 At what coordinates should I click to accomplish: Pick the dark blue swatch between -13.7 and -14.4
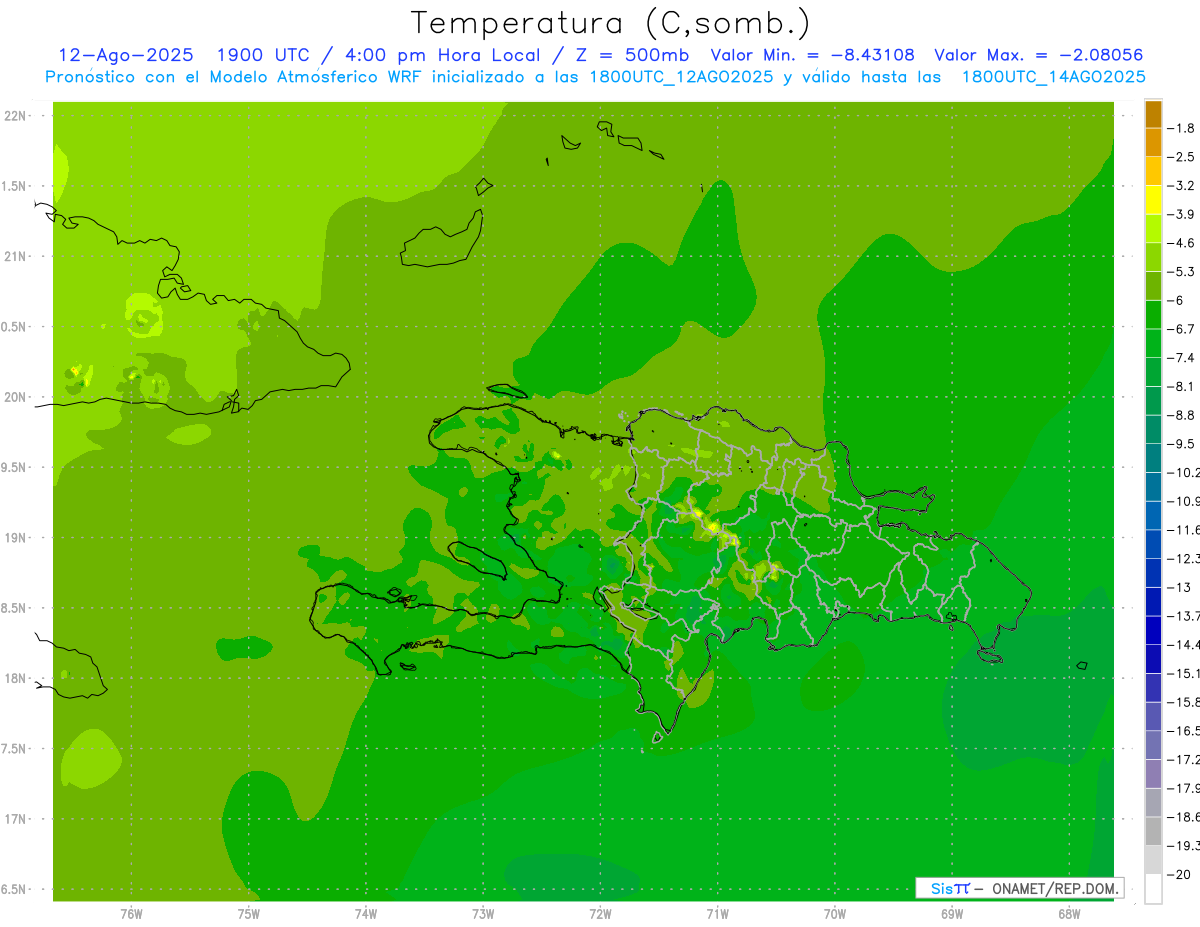pos(1153,630)
